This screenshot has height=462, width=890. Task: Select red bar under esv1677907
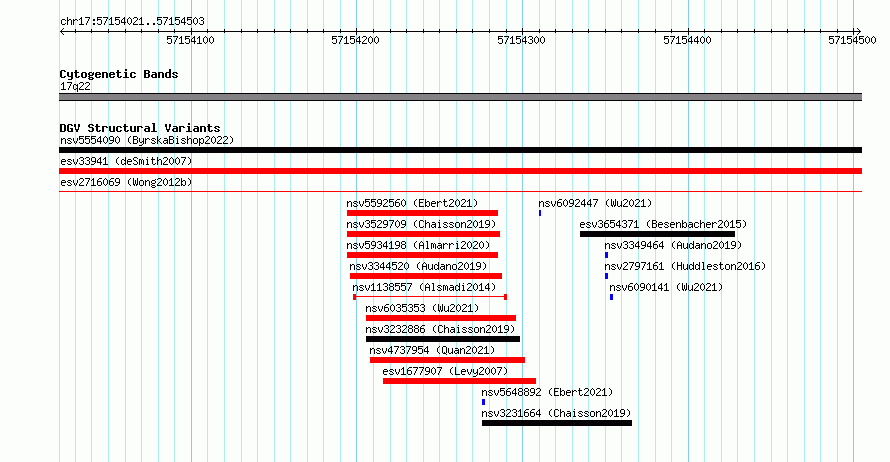(459, 381)
